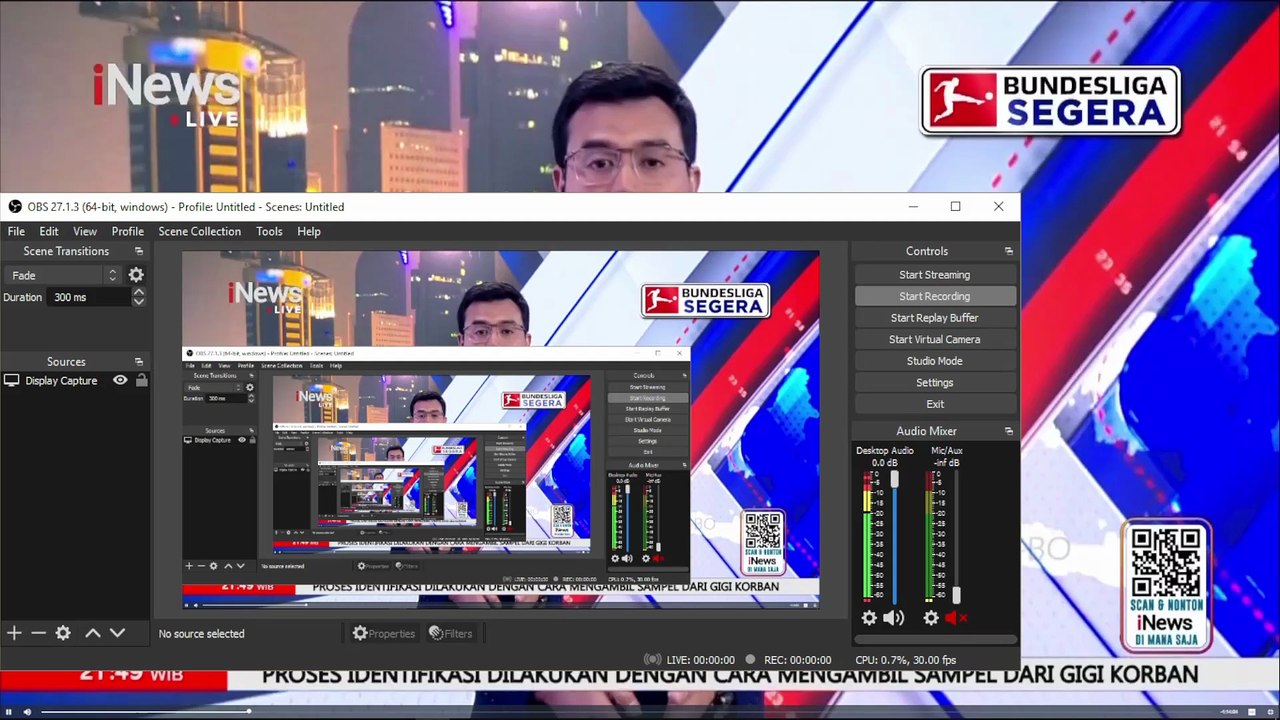The image size is (1280, 720).
Task: Click Start Virtual Camera button
Action: click(x=934, y=339)
